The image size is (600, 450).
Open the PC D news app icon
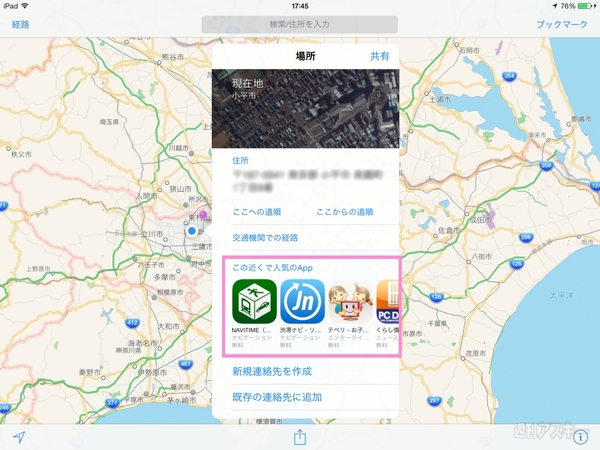click(x=388, y=302)
